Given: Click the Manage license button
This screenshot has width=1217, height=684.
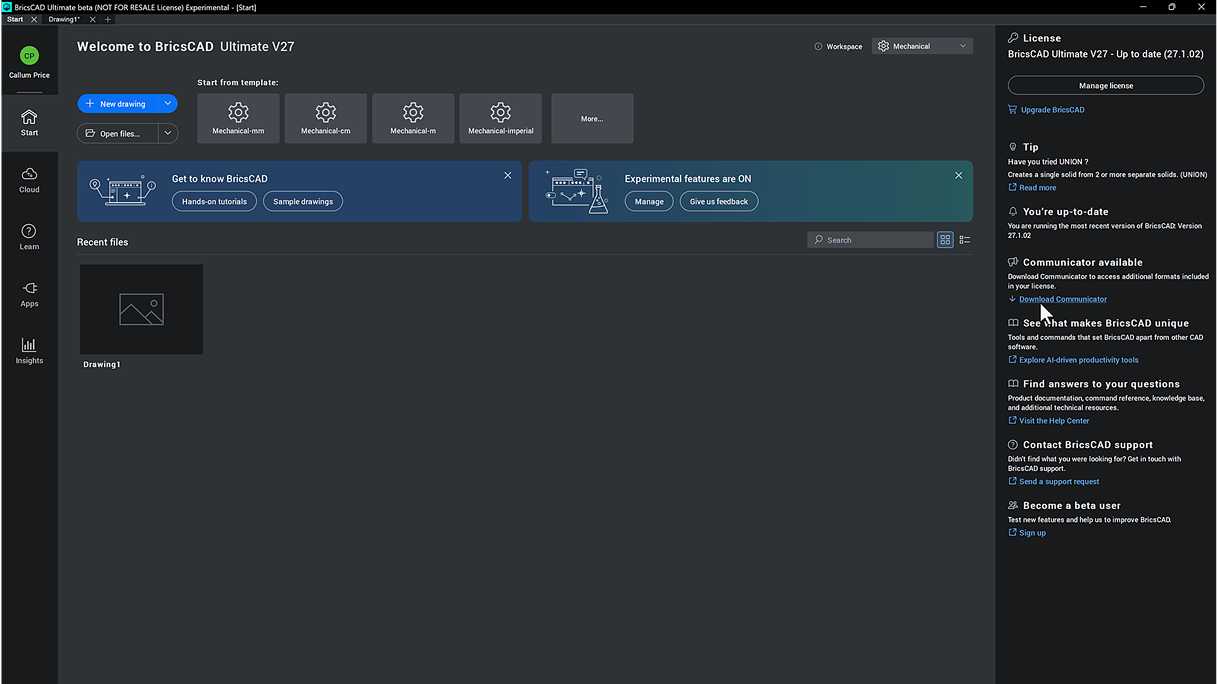Looking at the screenshot, I should (x=1106, y=85).
